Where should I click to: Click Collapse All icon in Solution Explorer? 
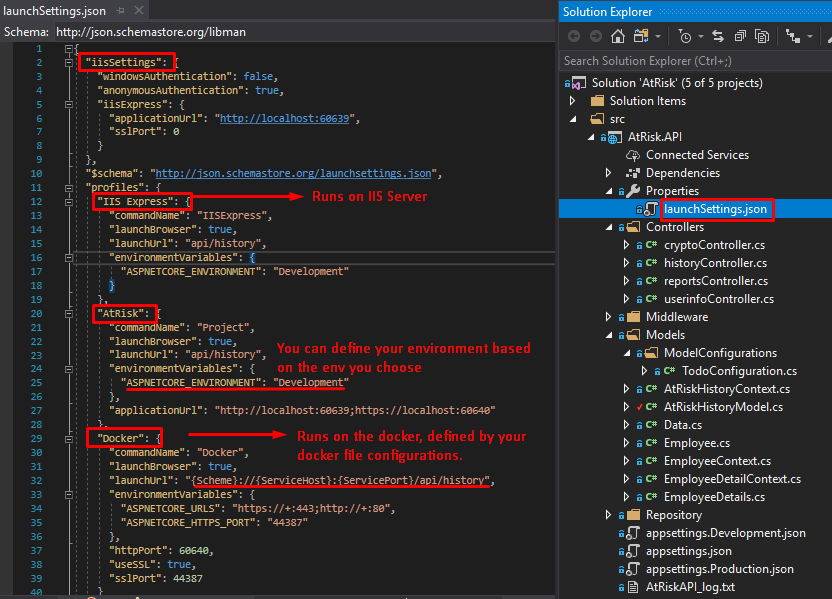[x=739, y=36]
